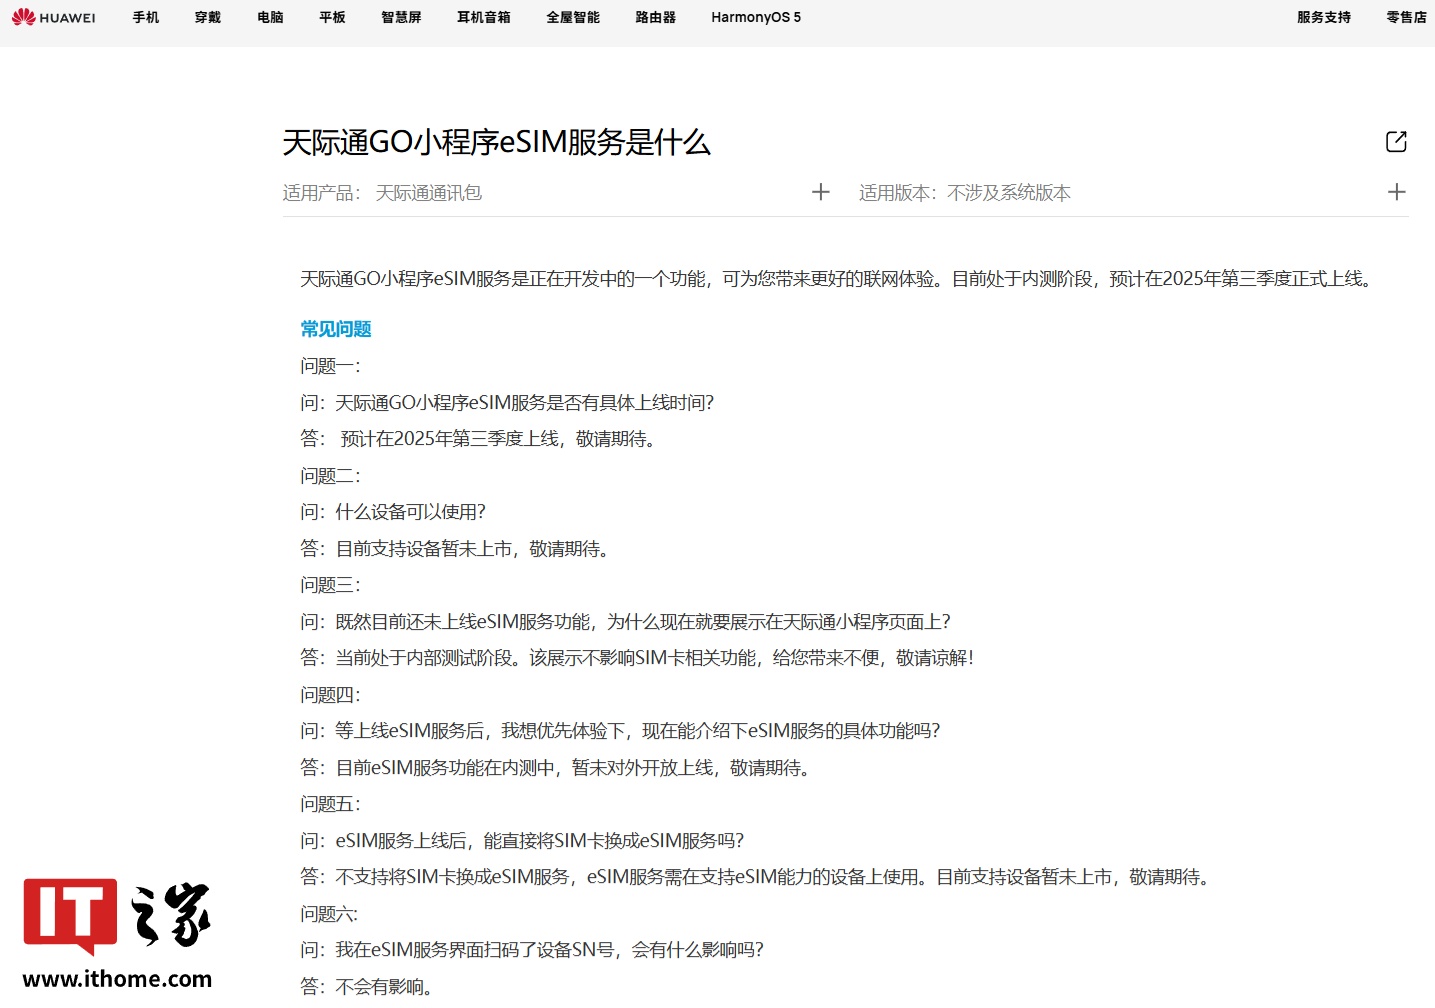Viewport: 1435px width, 1008px height.
Task: Select the 手机 navigation item
Action: 145,17
